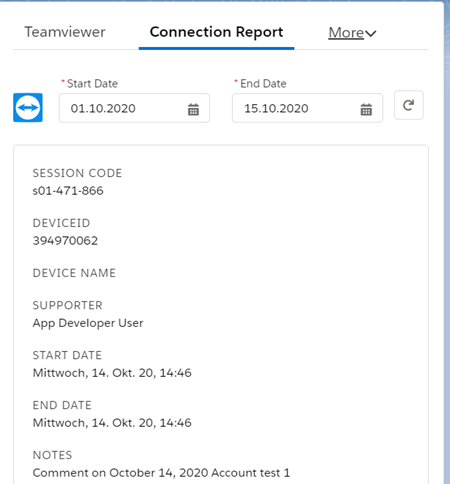This screenshot has width=450, height=484.
Task: Click the SESSION CODE heading
Action: pos(77,173)
